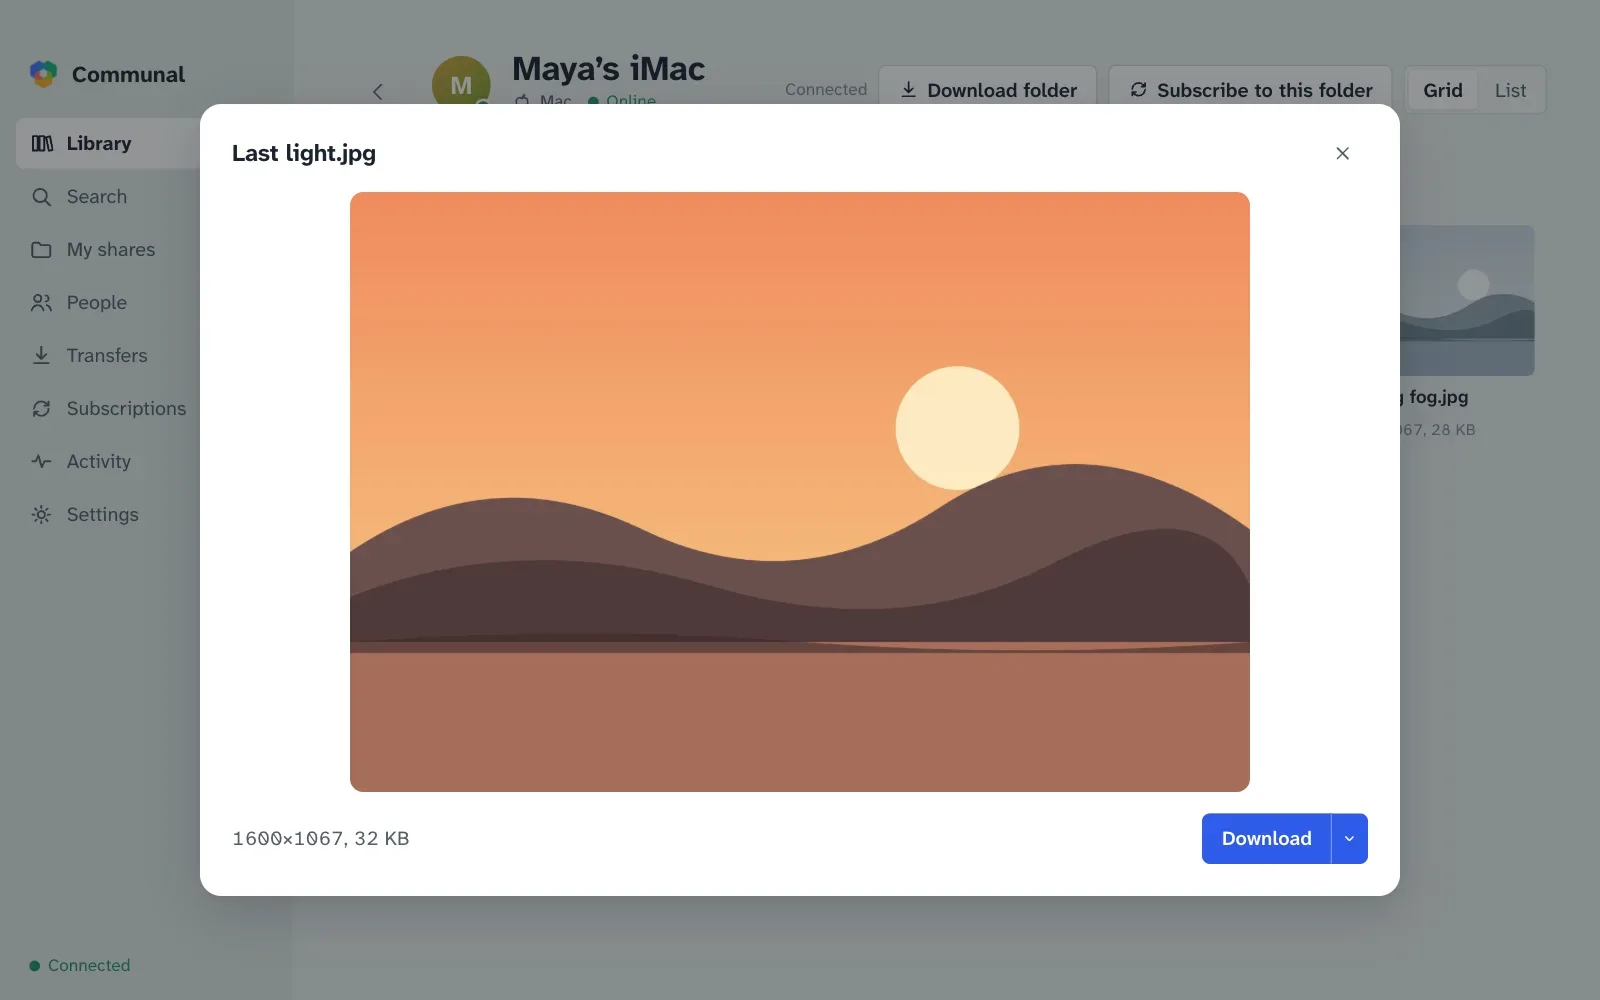
Task: Click the 1600×1067, 32 KB file info
Action: click(x=320, y=838)
